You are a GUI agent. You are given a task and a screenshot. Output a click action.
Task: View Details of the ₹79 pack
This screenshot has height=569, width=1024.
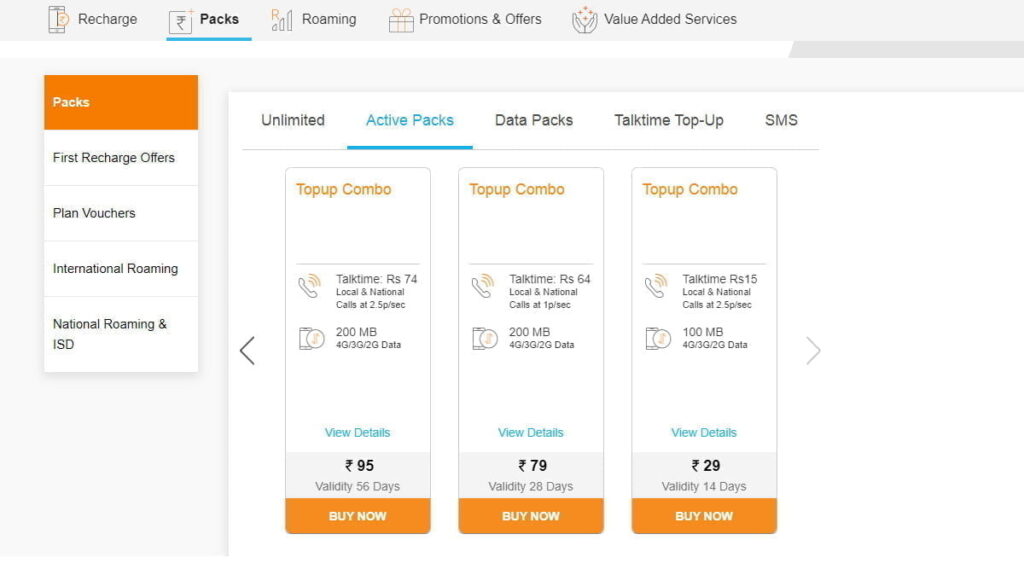[530, 432]
